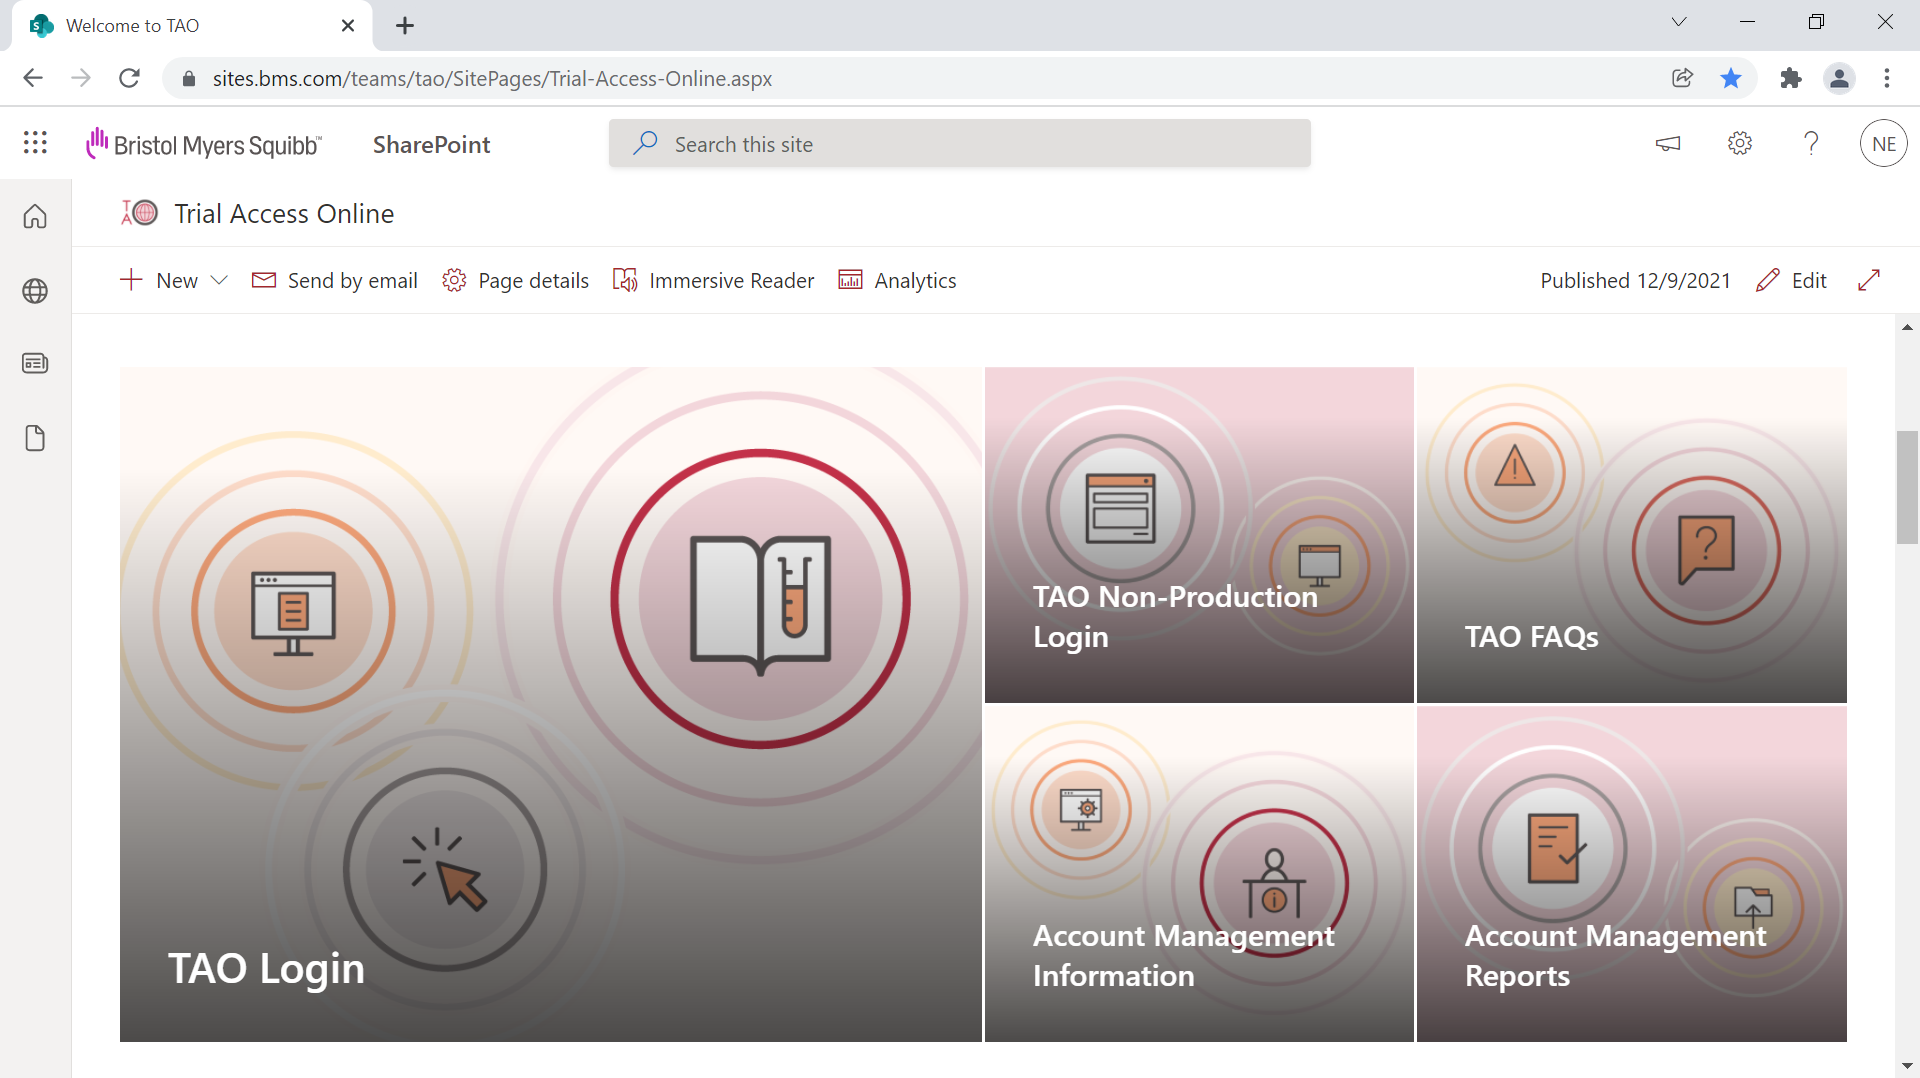The height and width of the screenshot is (1078, 1920).
Task: Click the Published 12/9/2021 status text
Action: coord(1635,280)
